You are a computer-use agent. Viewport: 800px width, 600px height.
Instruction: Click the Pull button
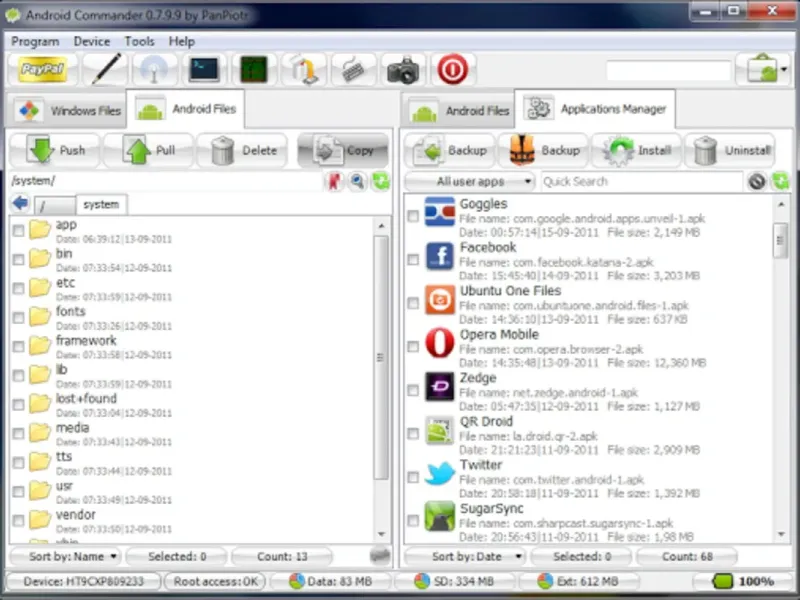pos(148,151)
